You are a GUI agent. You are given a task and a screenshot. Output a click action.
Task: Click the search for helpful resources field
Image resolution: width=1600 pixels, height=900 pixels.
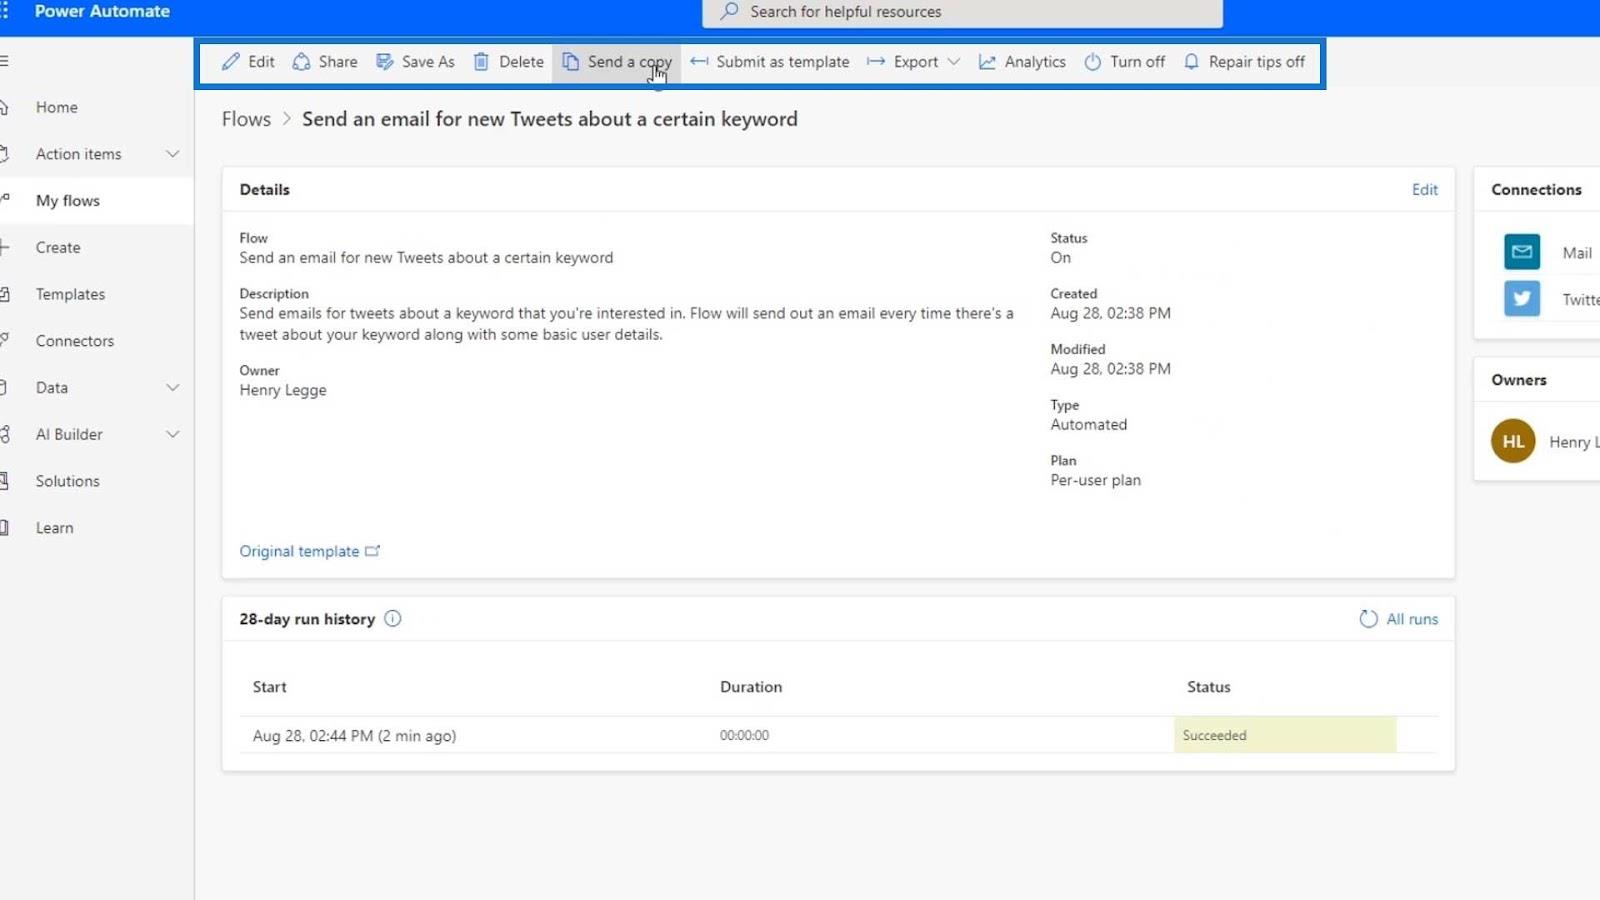click(x=962, y=12)
